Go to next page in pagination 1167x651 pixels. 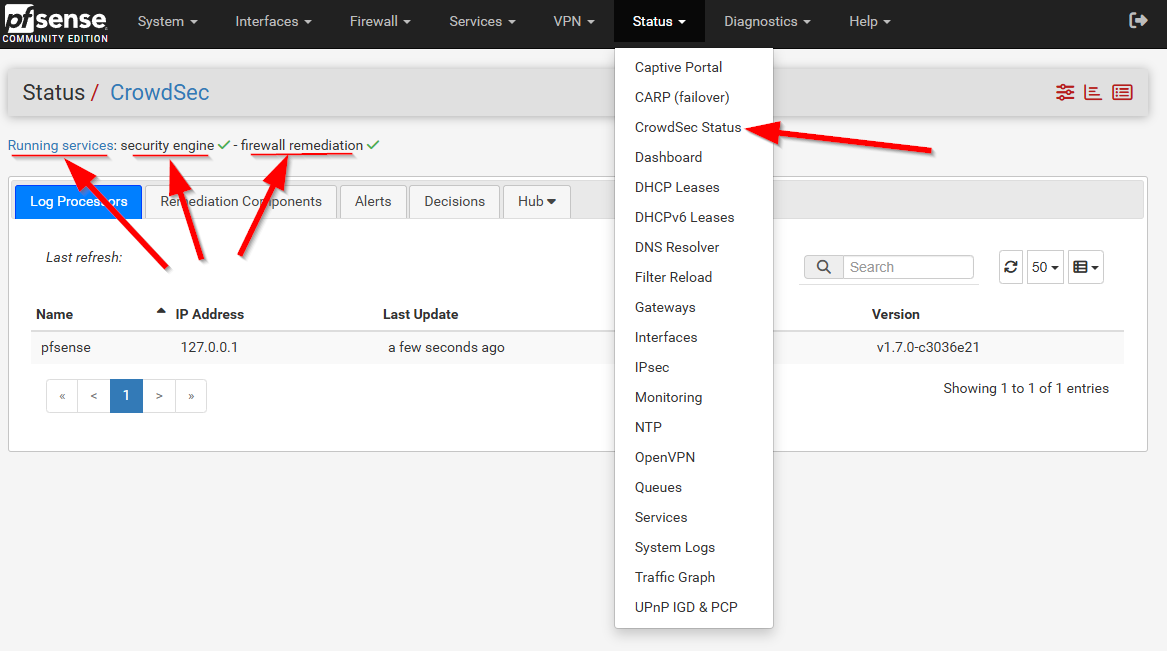click(x=159, y=396)
